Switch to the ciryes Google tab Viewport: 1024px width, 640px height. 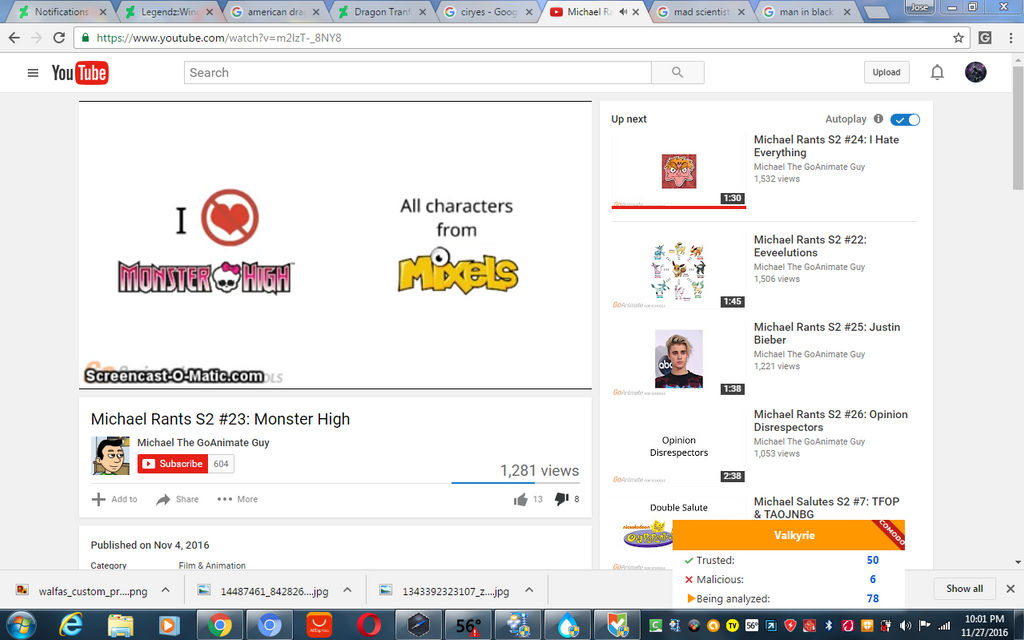click(488, 12)
